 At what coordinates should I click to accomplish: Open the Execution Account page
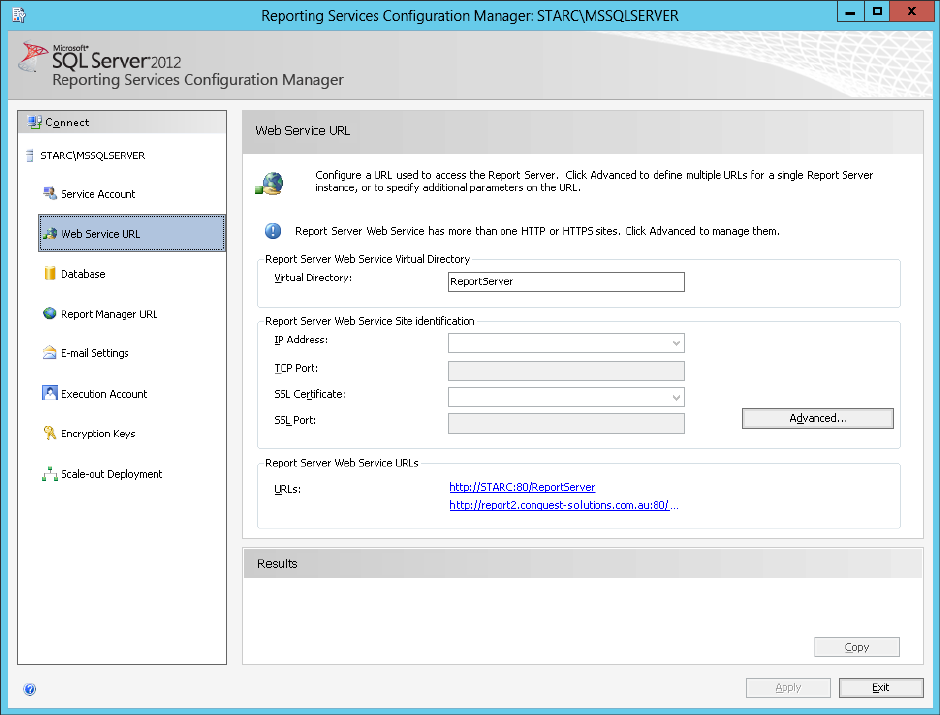click(x=104, y=394)
